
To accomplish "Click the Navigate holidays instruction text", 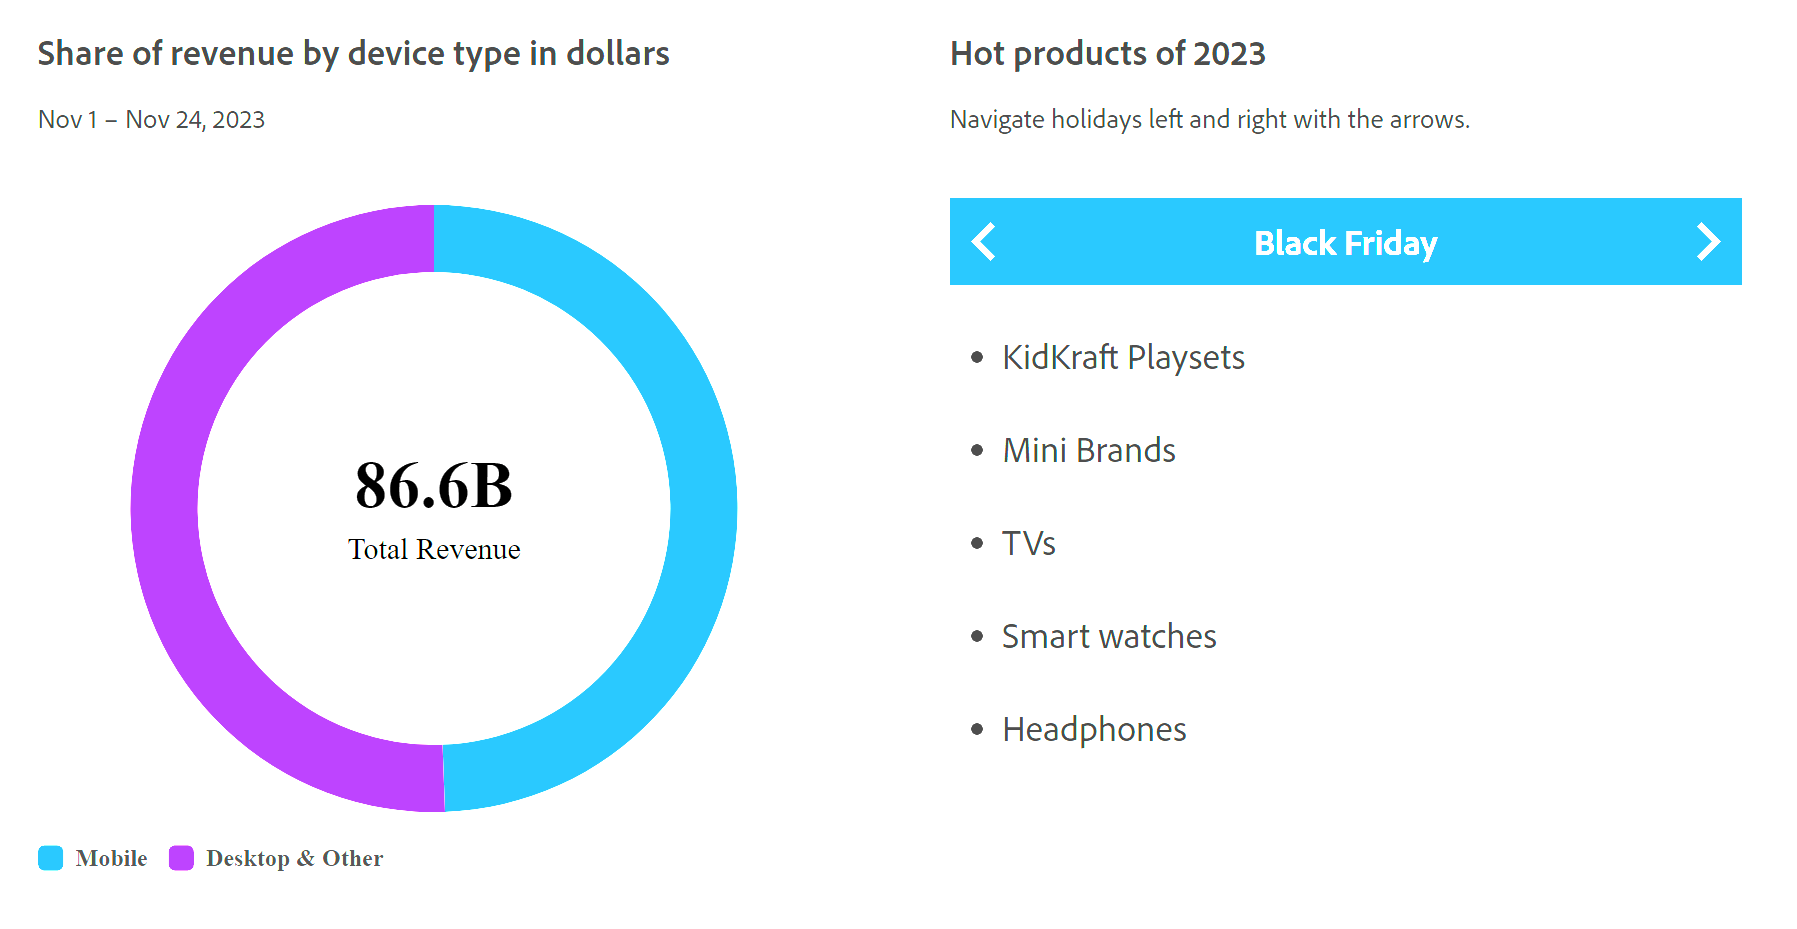I will tap(1210, 119).
